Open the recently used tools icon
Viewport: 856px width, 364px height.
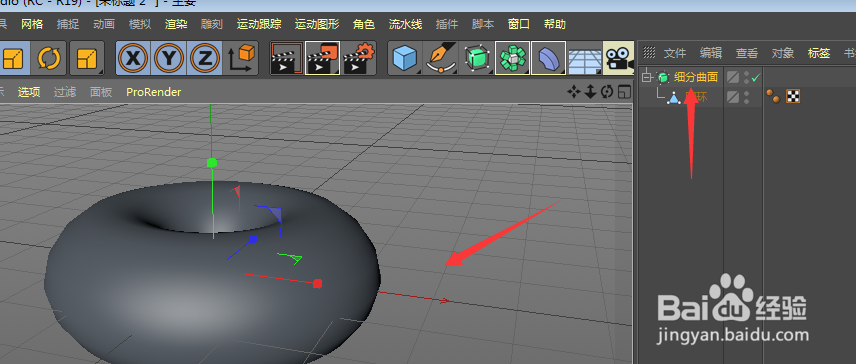click(x=87, y=58)
